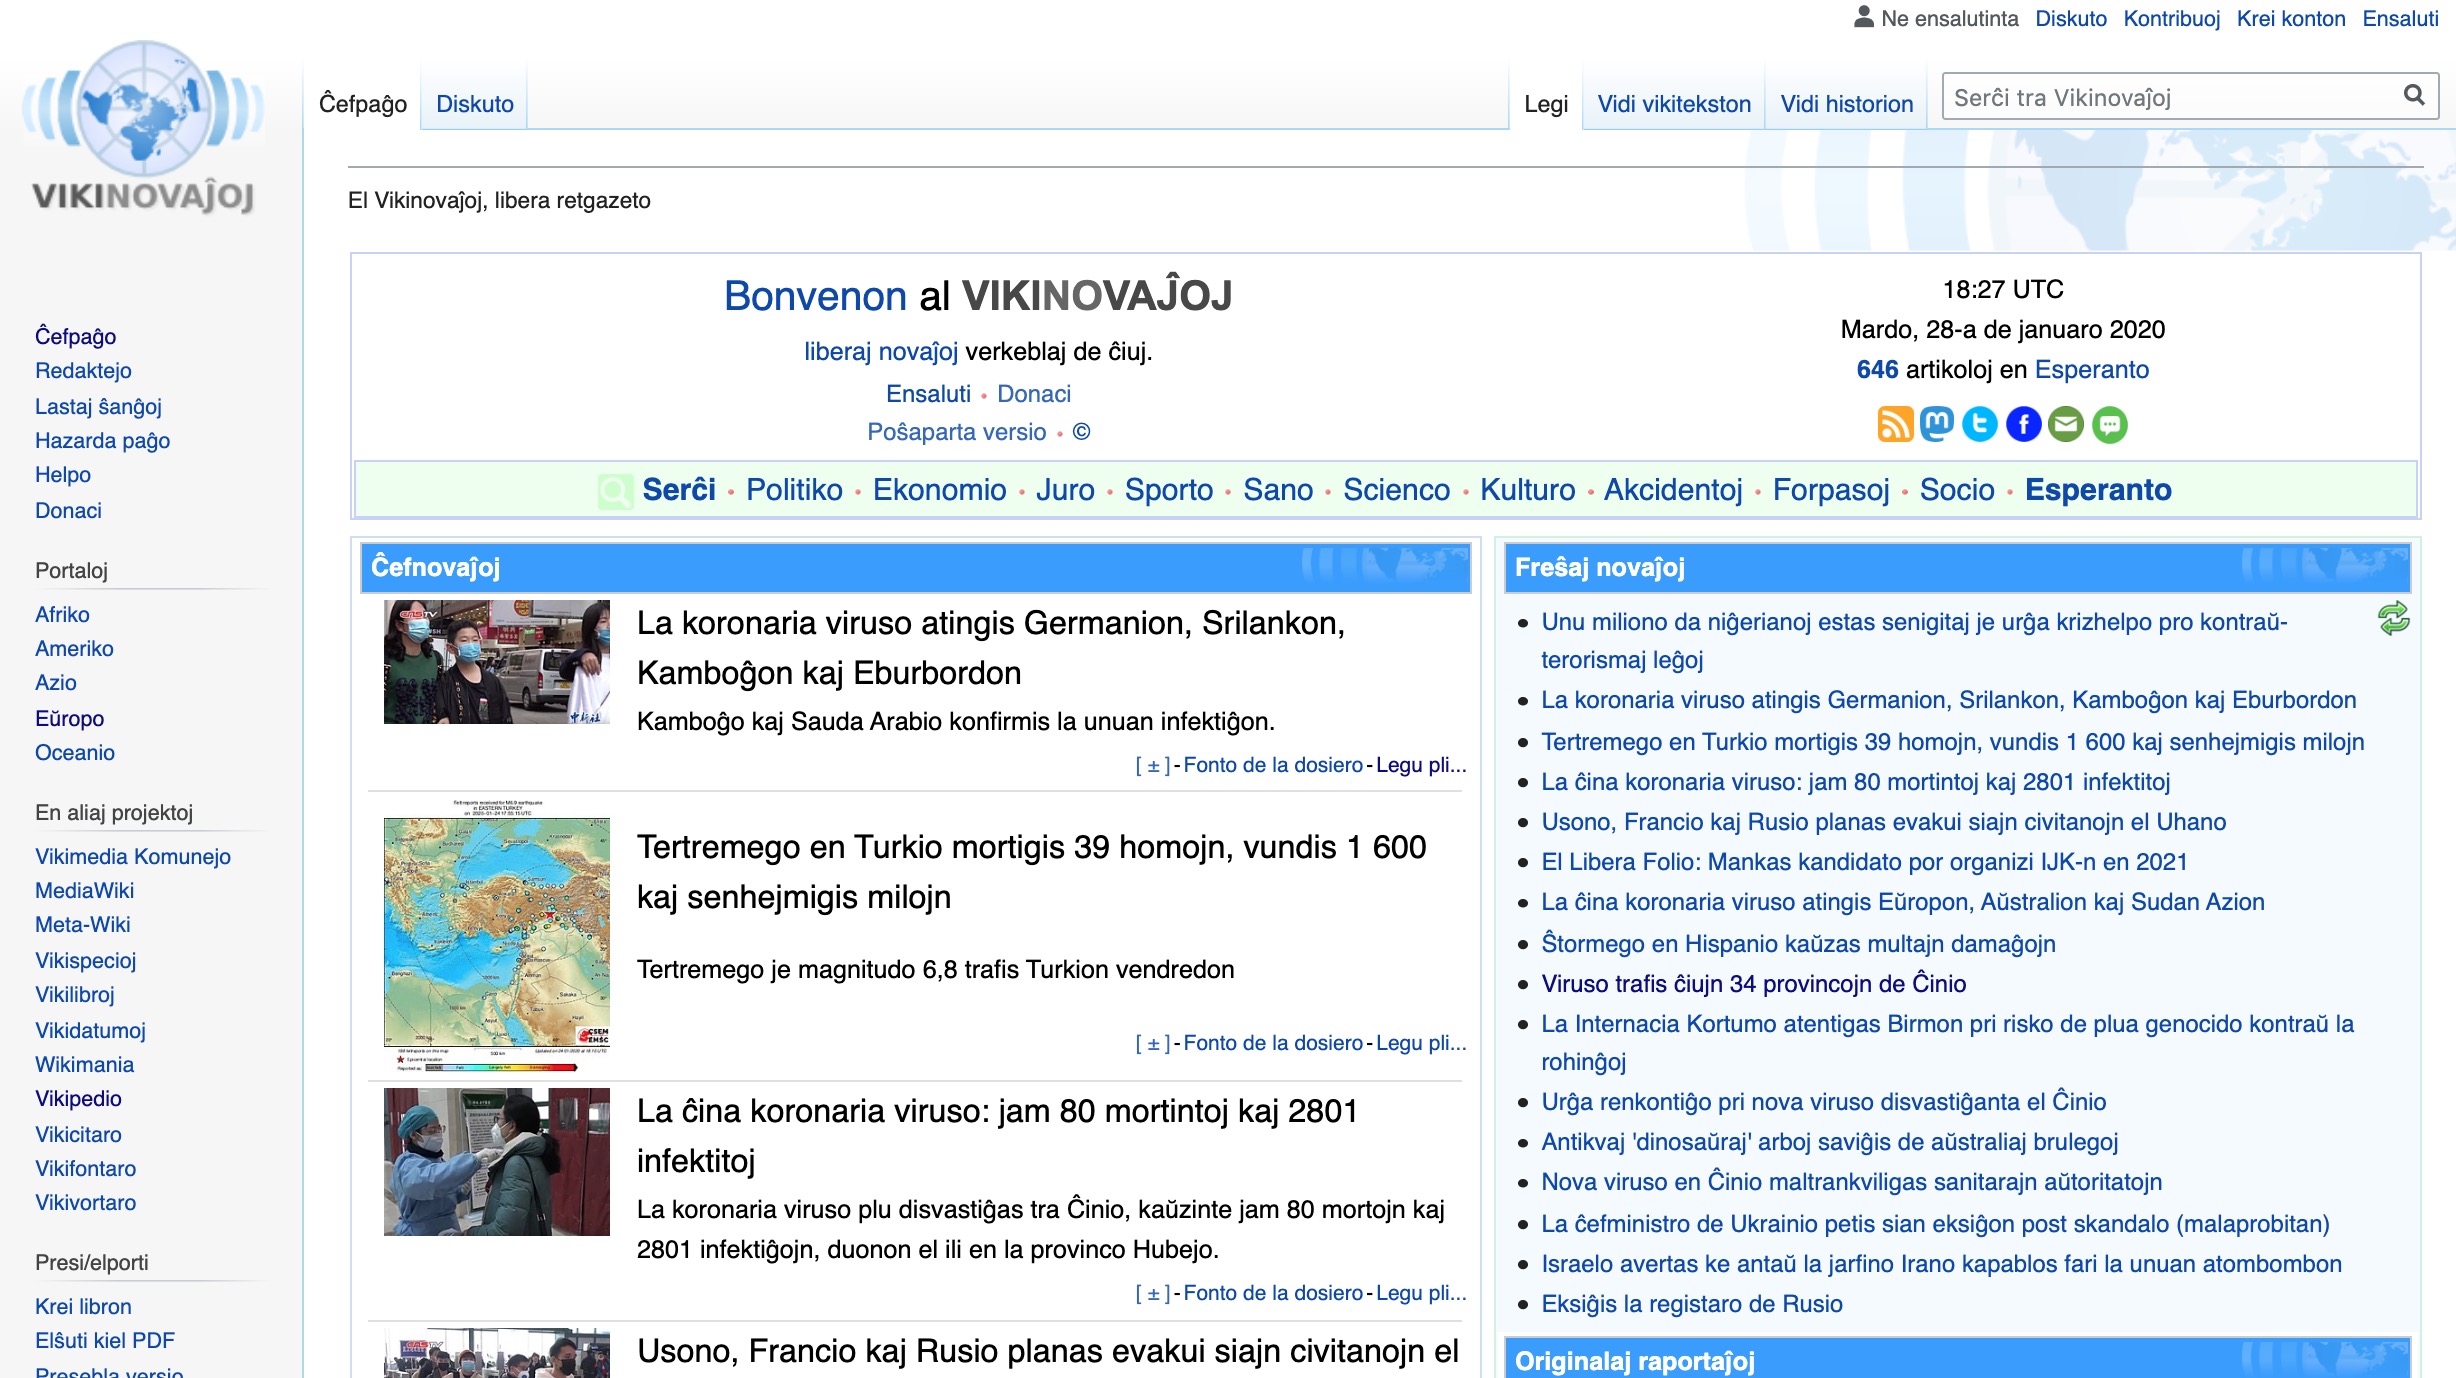This screenshot has height=1378, width=2456.
Task: Open the Redaktejo sidebar link
Action: click(83, 370)
